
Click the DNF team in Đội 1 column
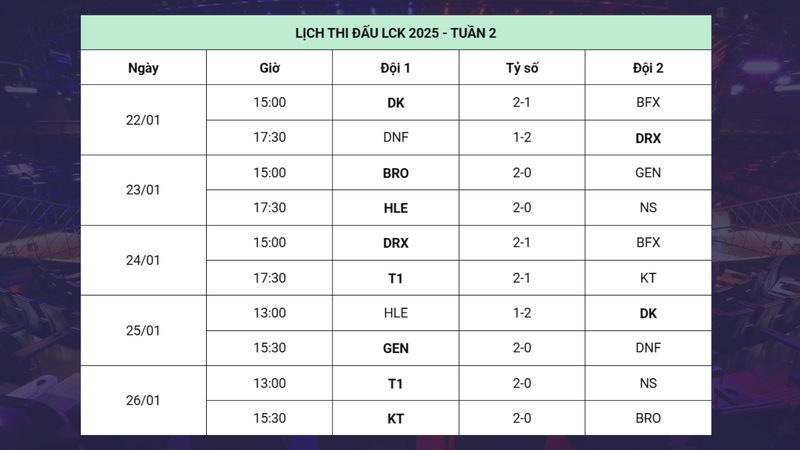[396, 138]
